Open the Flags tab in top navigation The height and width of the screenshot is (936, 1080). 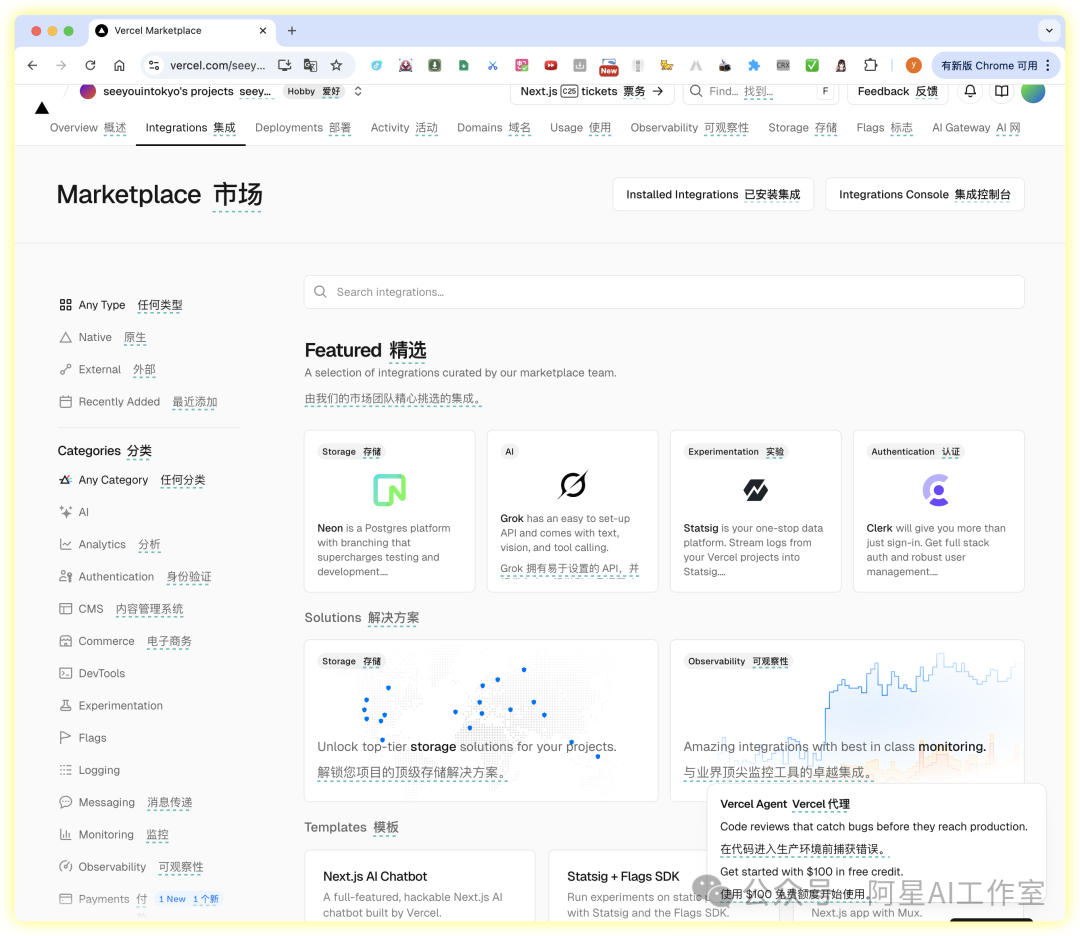click(x=884, y=127)
